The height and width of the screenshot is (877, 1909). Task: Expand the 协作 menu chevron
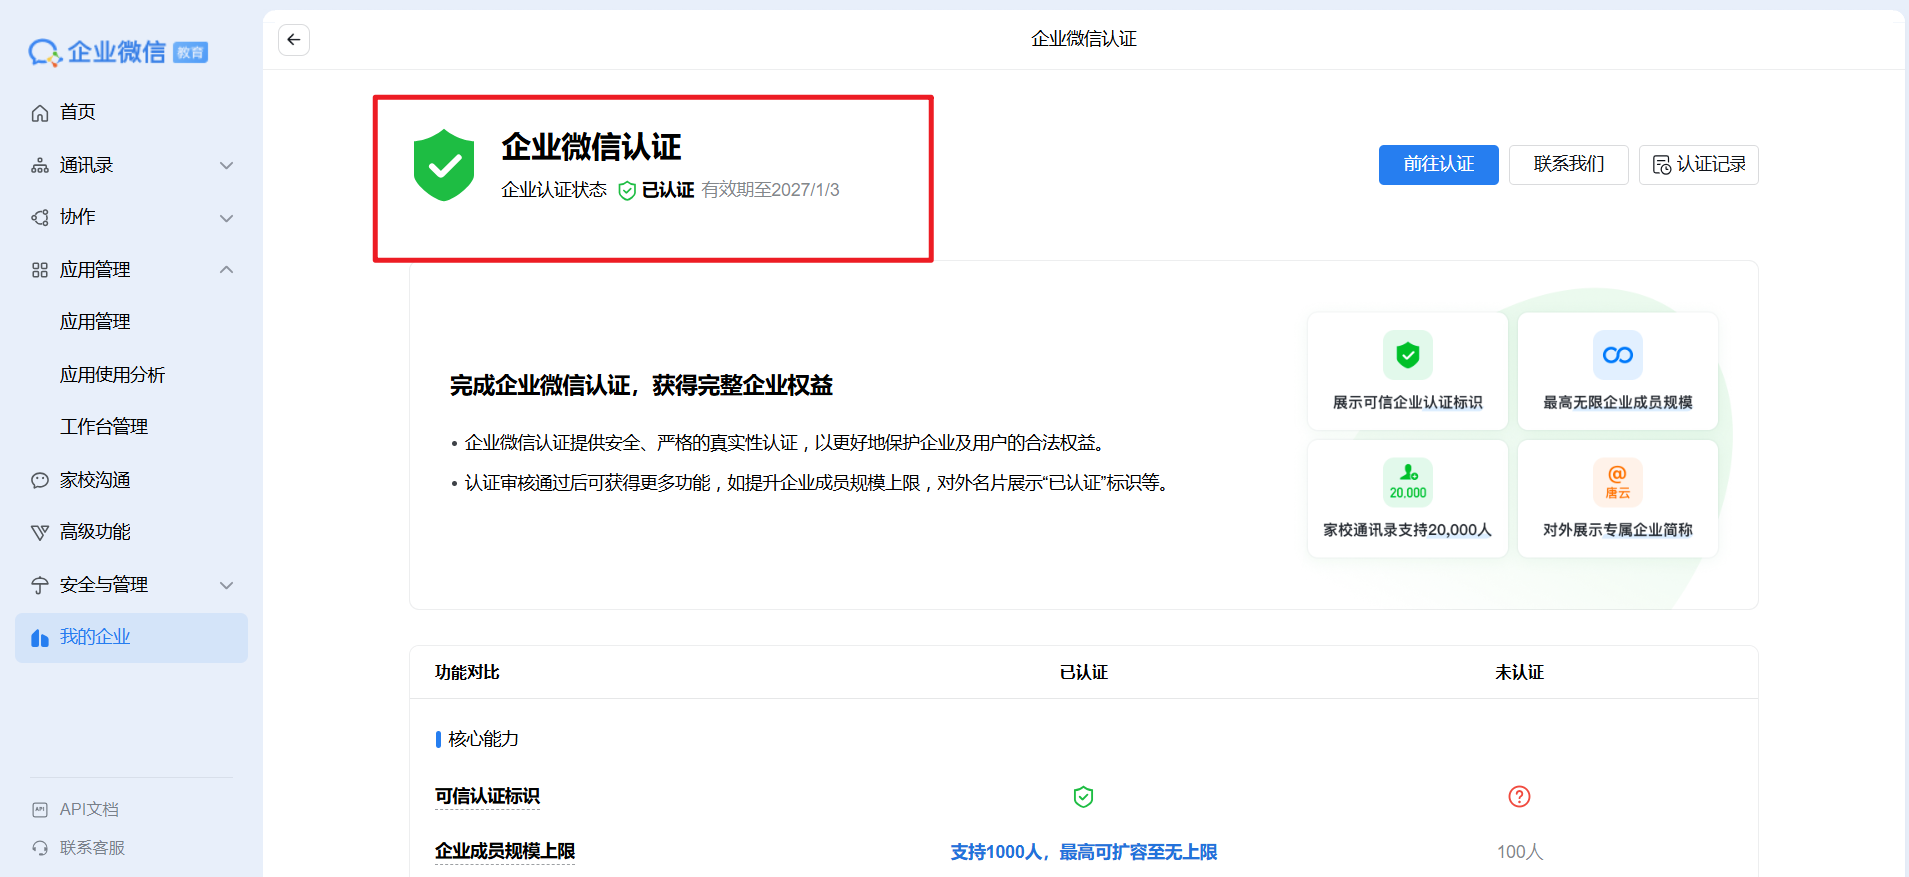[227, 218]
